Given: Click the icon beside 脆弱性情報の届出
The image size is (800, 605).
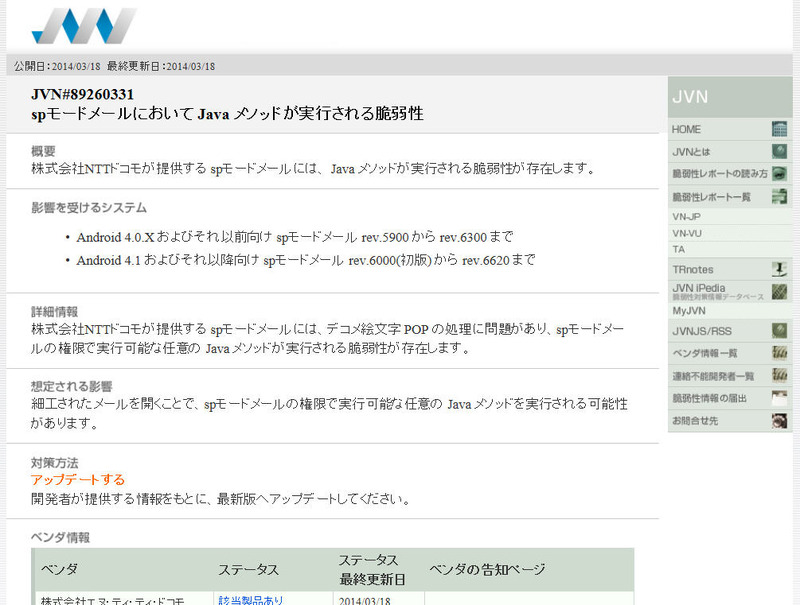Looking at the screenshot, I should pyautogui.click(x=779, y=398).
